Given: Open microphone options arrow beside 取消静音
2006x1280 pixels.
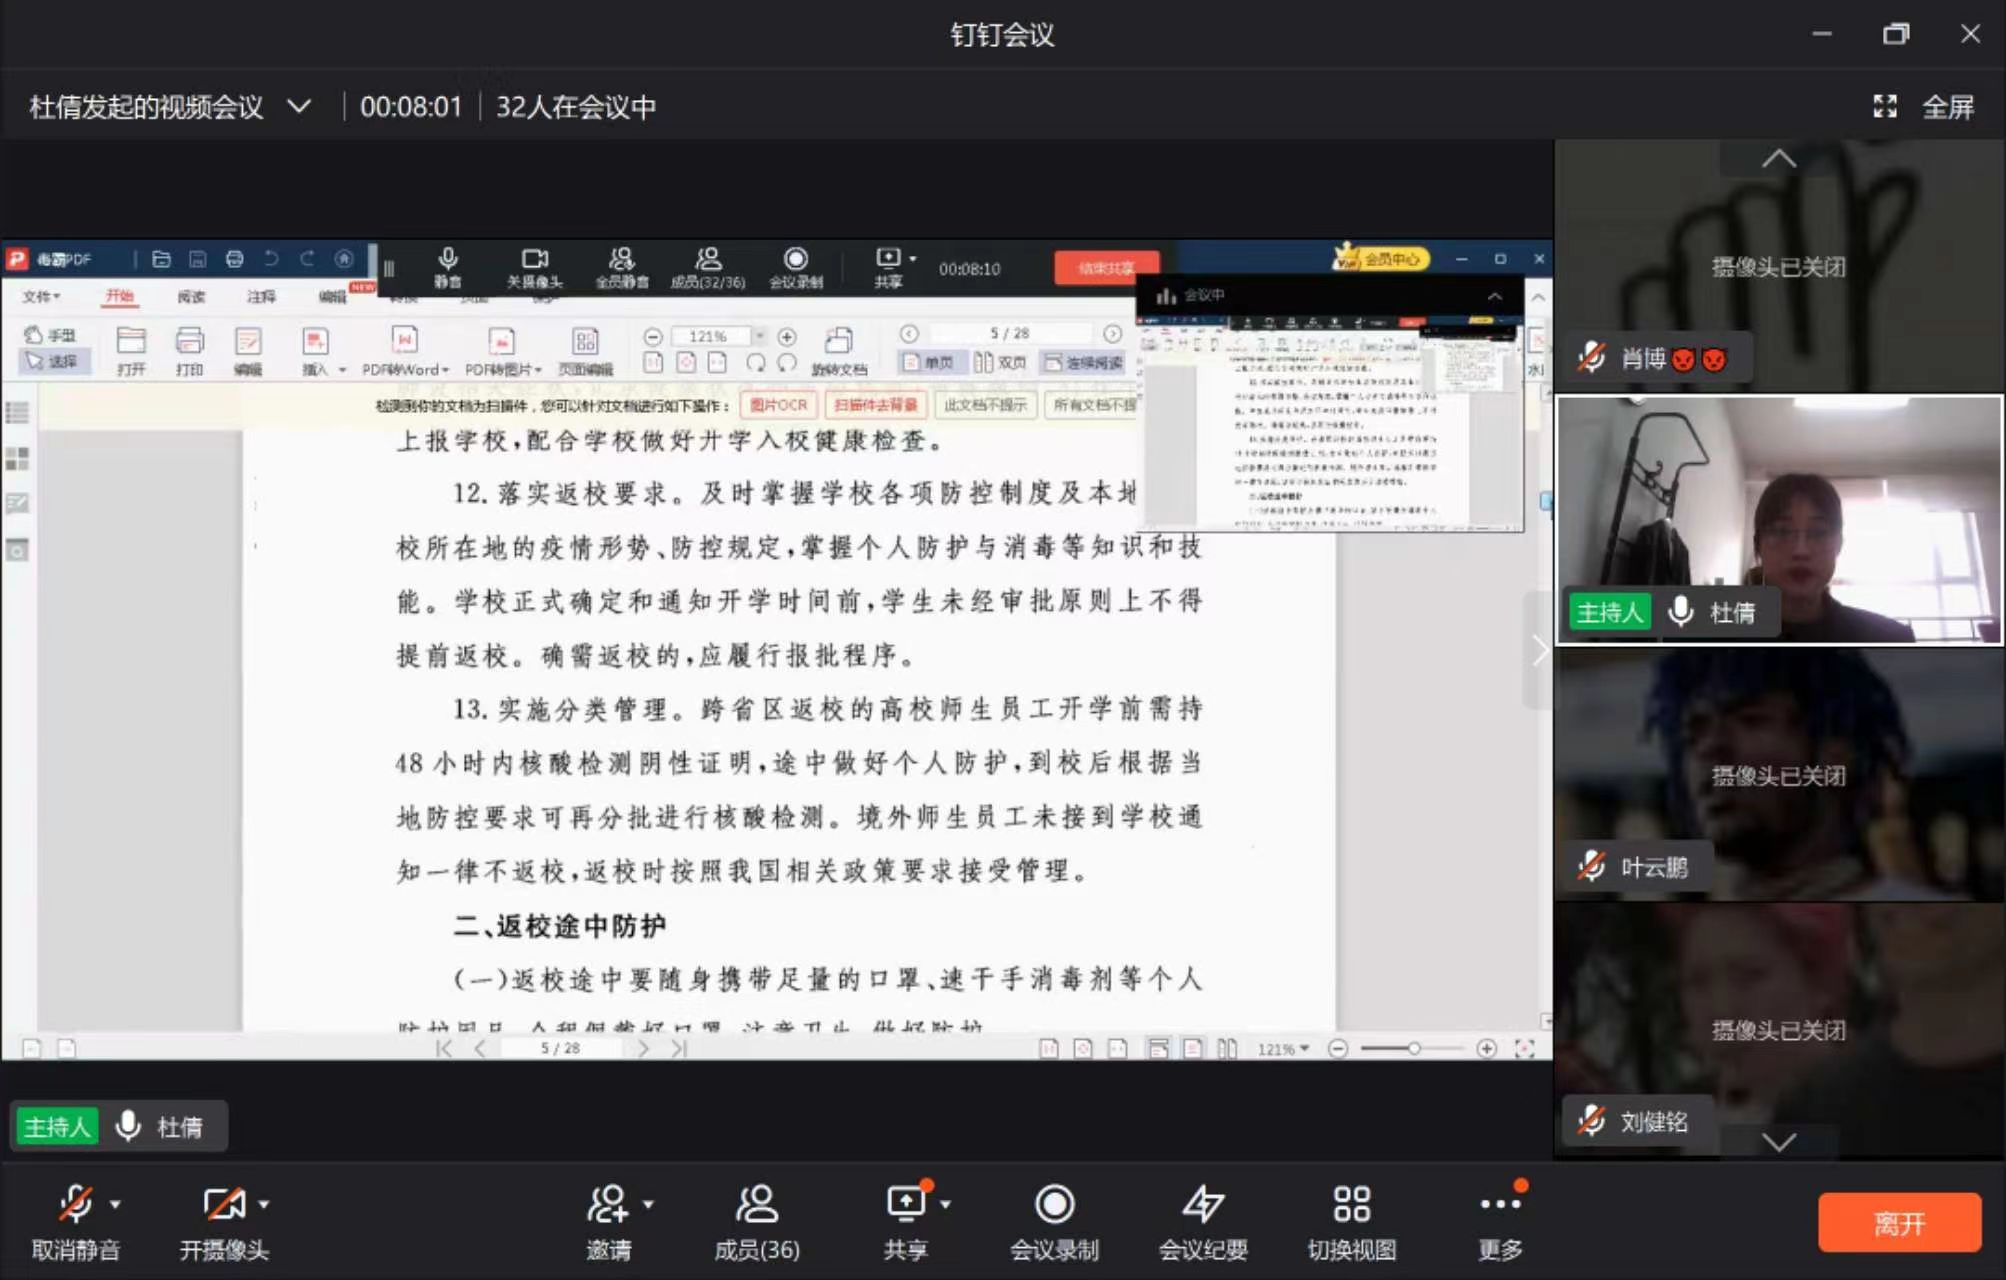Looking at the screenshot, I should click(x=115, y=1204).
